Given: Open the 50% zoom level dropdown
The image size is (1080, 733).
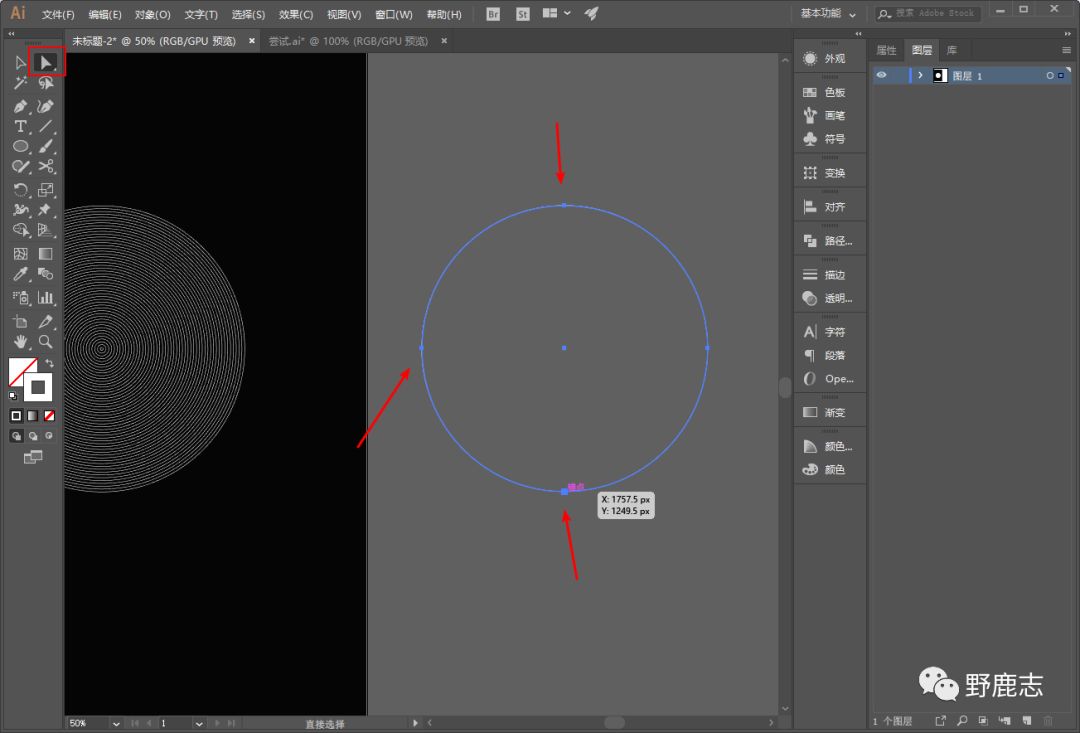Looking at the screenshot, I should point(116,723).
